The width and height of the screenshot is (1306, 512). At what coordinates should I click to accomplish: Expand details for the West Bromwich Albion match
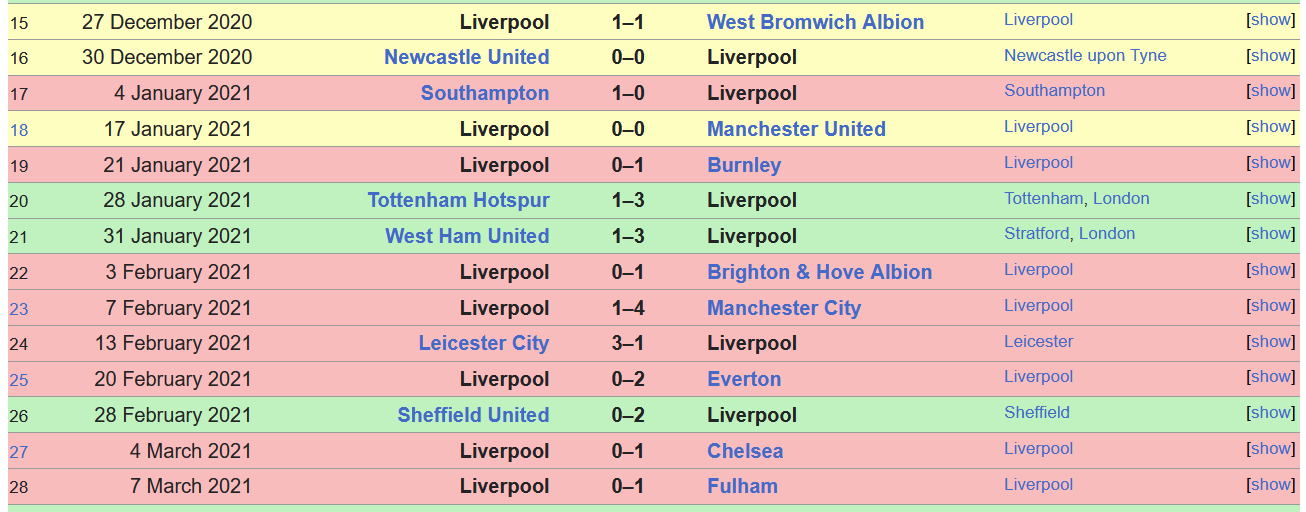(x=1271, y=20)
